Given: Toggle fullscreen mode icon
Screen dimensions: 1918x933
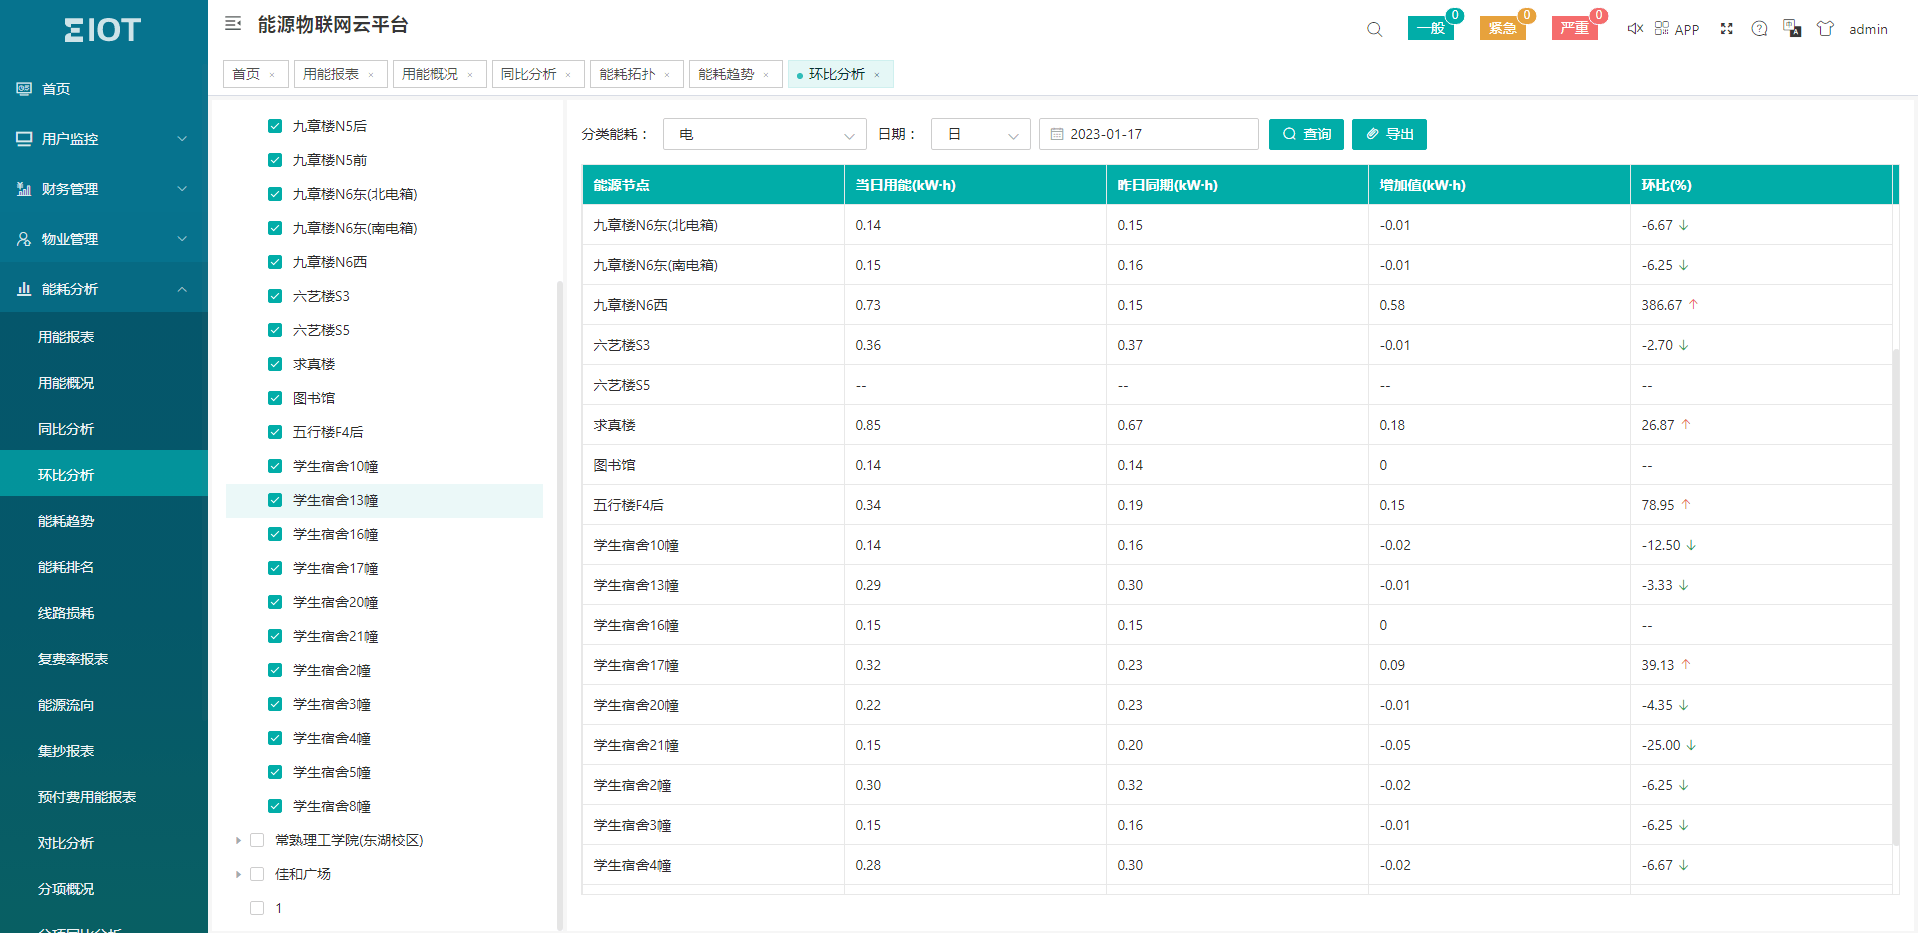Looking at the screenshot, I should click(1727, 28).
